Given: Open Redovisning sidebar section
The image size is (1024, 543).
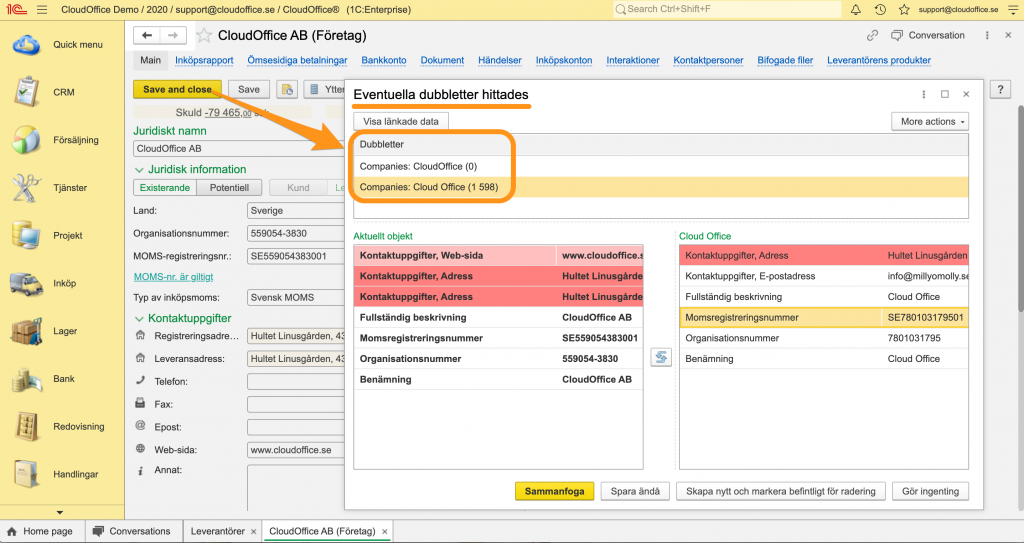Looking at the screenshot, I should 62,426.
